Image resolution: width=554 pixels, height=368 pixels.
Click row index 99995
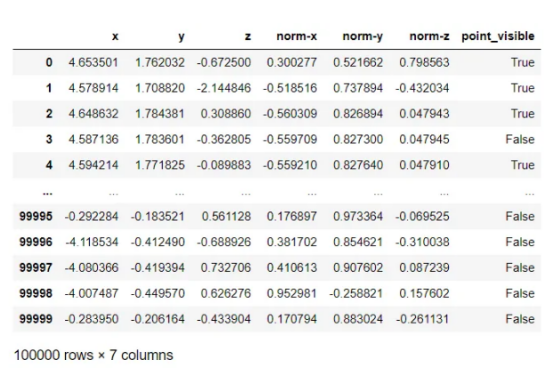point(36,216)
